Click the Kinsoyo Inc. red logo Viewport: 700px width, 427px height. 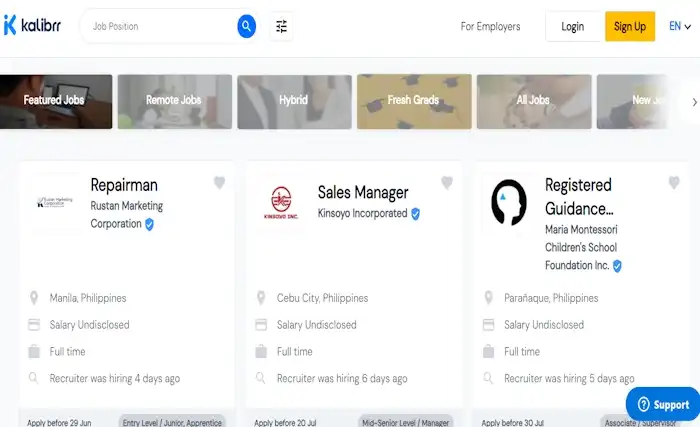point(281,203)
